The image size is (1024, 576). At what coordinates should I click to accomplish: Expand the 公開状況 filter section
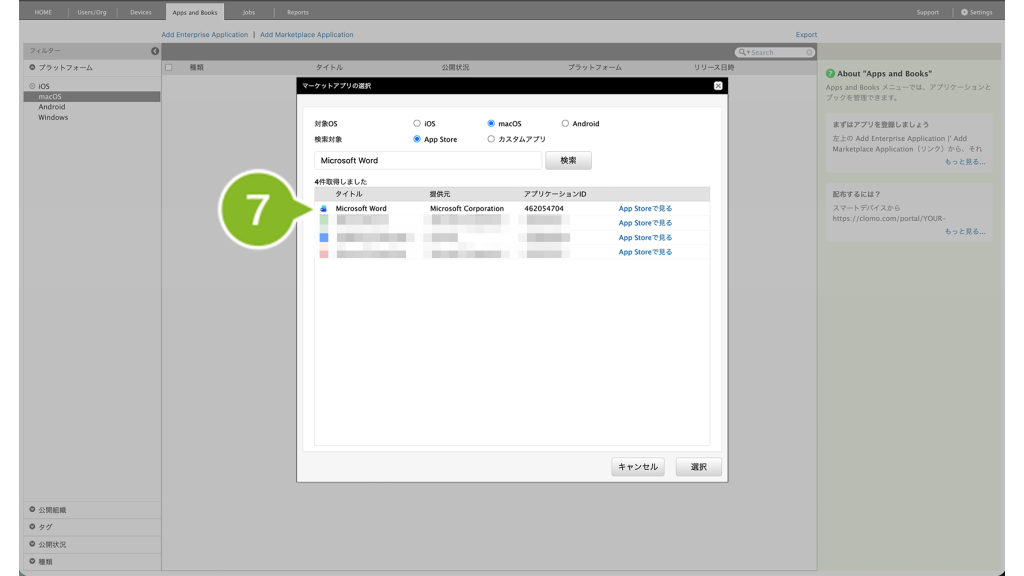[x=32, y=544]
